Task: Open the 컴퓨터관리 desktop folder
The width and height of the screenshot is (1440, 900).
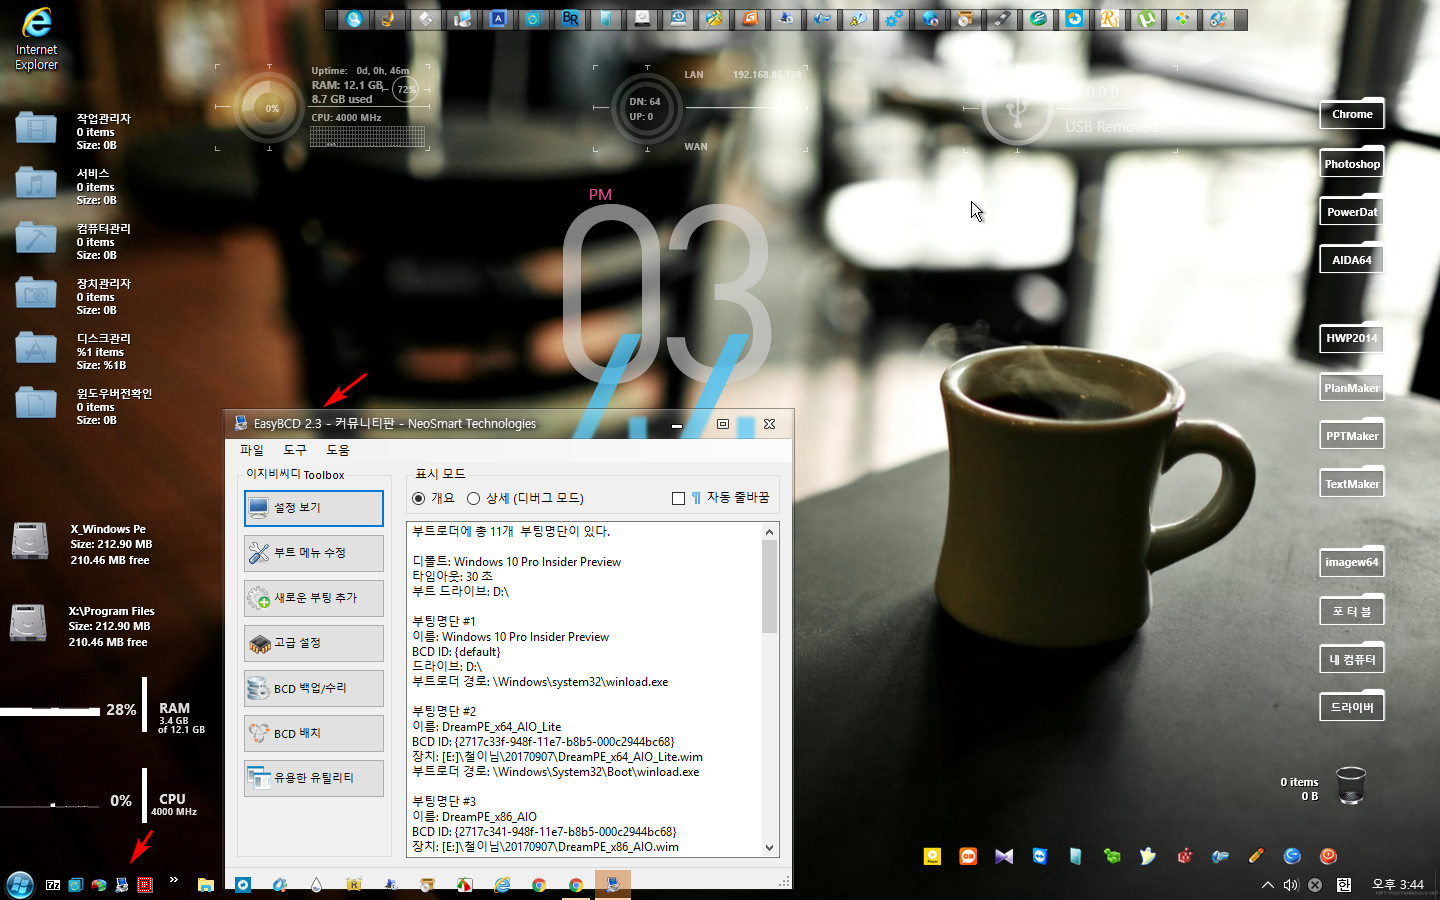Action: pyautogui.click(x=36, y=239)
